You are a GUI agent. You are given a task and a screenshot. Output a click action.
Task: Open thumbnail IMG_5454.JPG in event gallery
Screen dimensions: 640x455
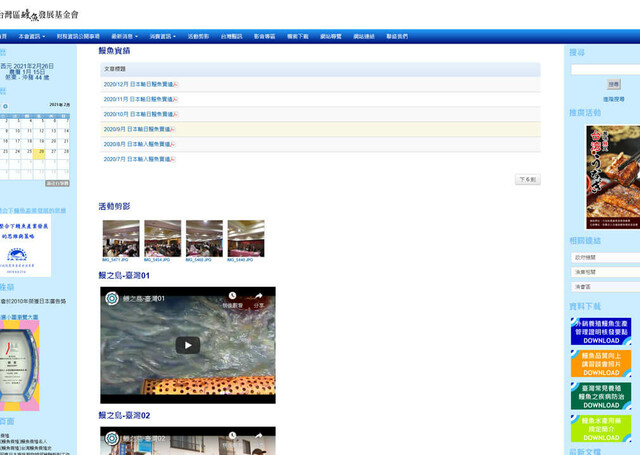pyautogui.click(x=162, y=239)
